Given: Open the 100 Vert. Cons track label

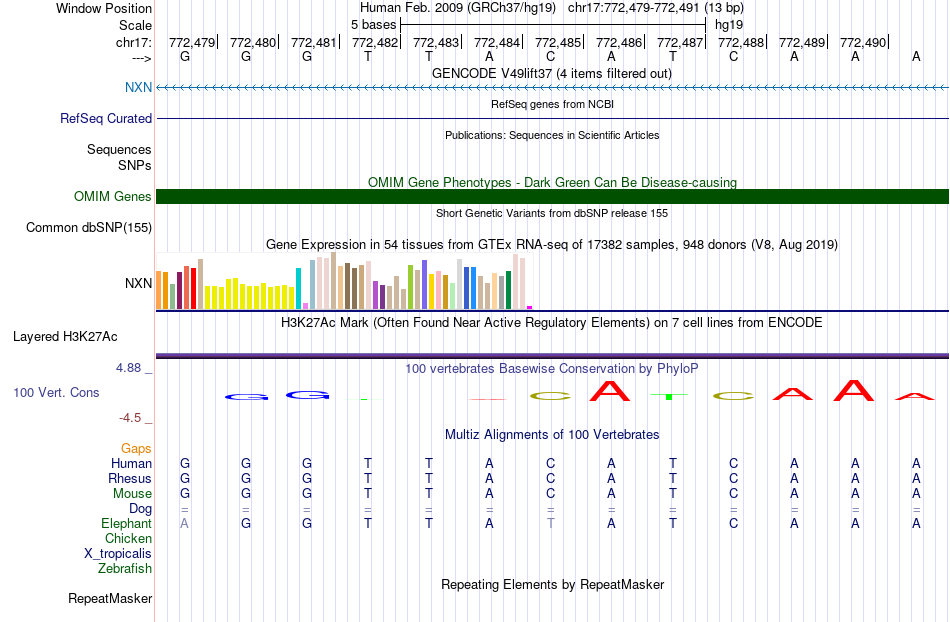Looking at the screenshot, I should 56,392.
